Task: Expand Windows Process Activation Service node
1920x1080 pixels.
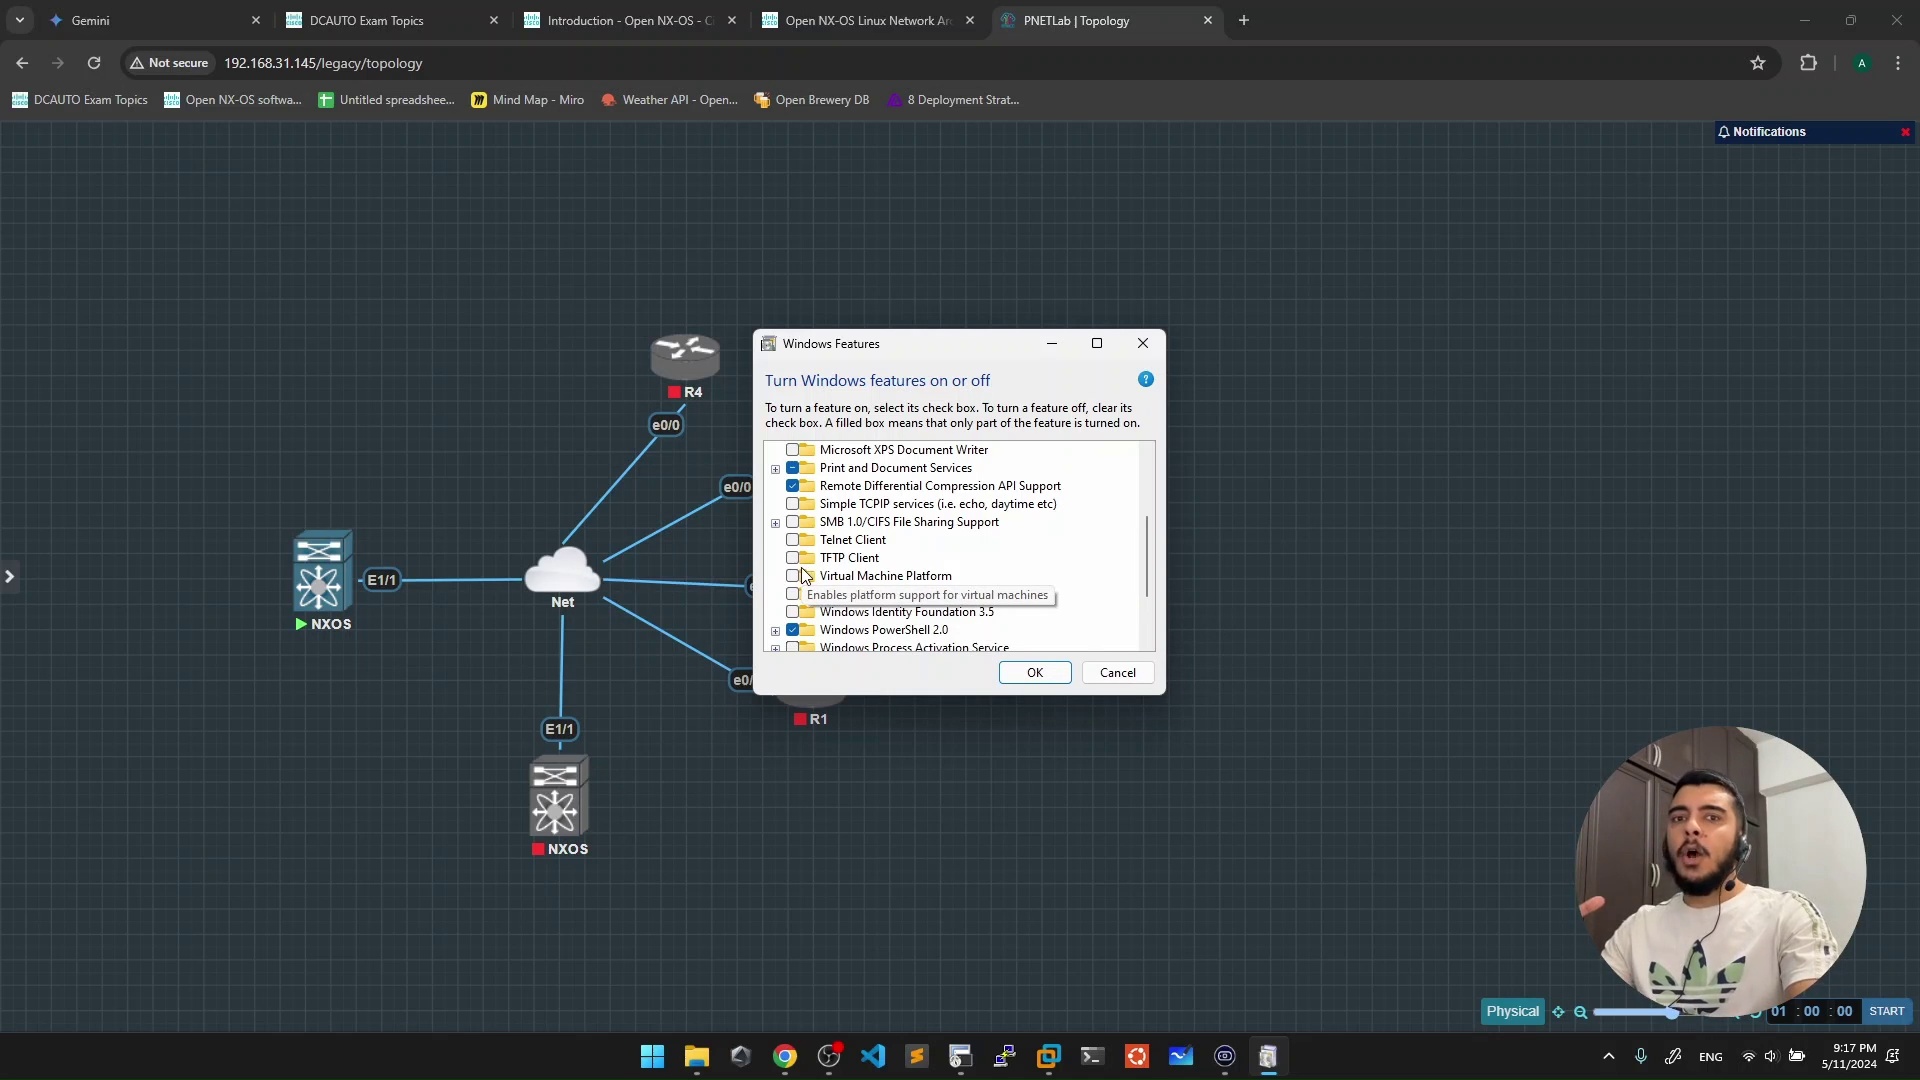Action: 775,648
